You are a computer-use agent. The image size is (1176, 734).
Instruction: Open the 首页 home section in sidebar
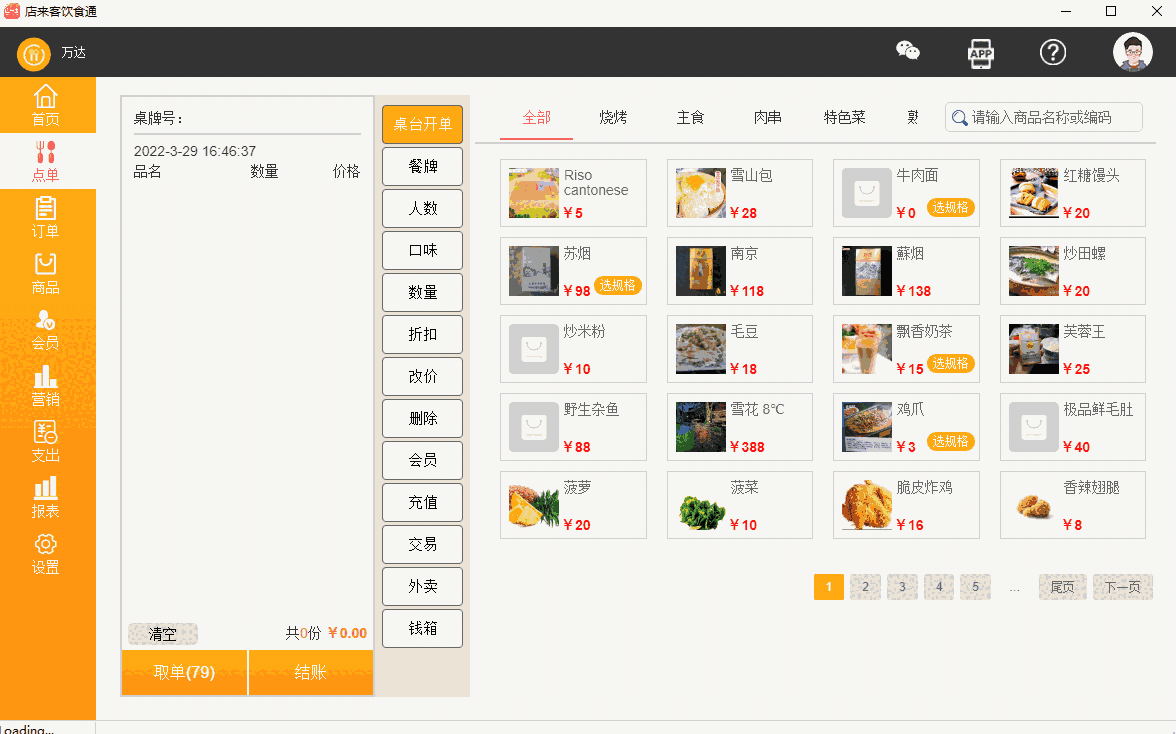pyautogui.click(x=47, y=105)
